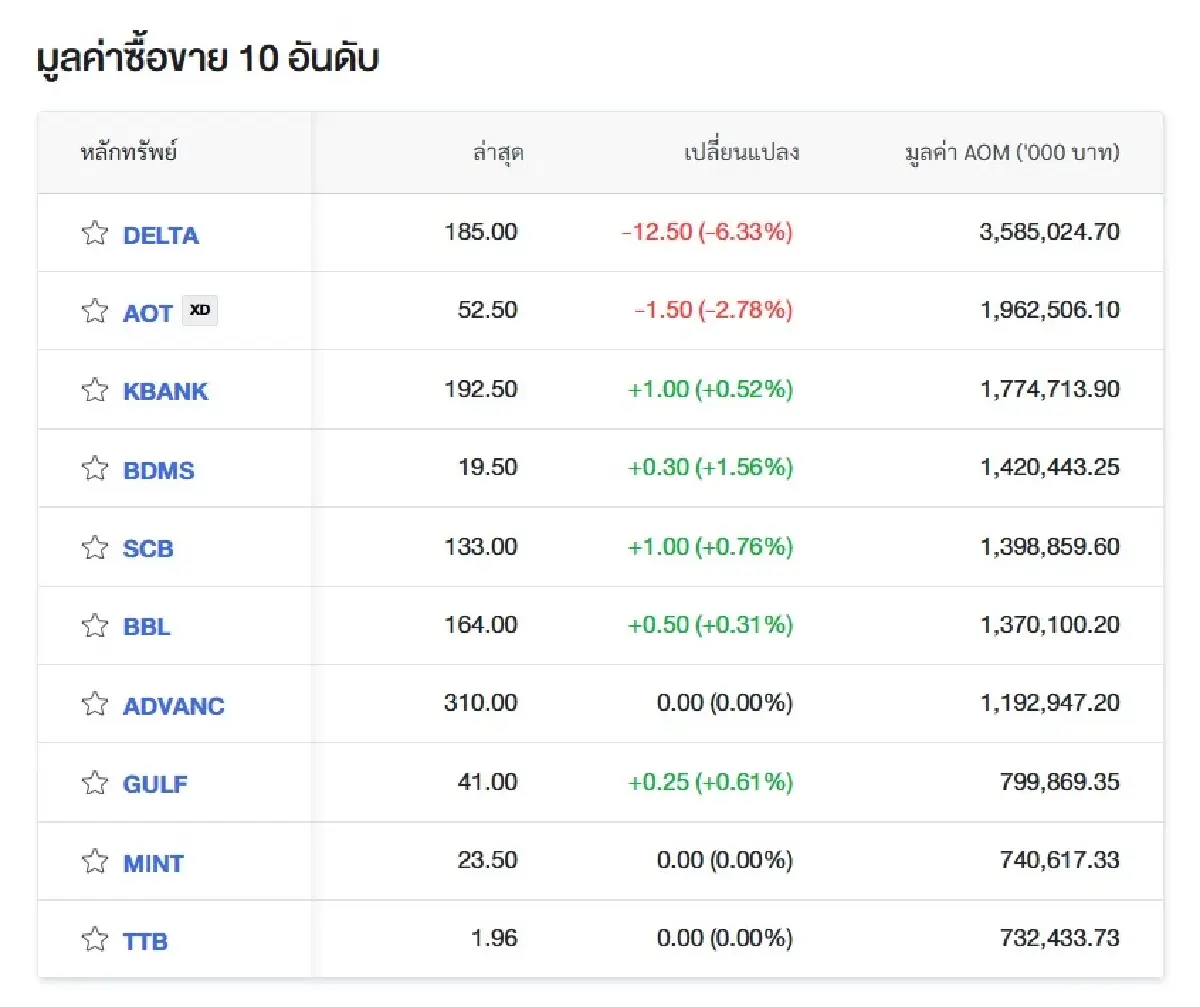Select the KBANK ticker link
This screenshot has width=1200, height=1007.
tap(165, 391)
